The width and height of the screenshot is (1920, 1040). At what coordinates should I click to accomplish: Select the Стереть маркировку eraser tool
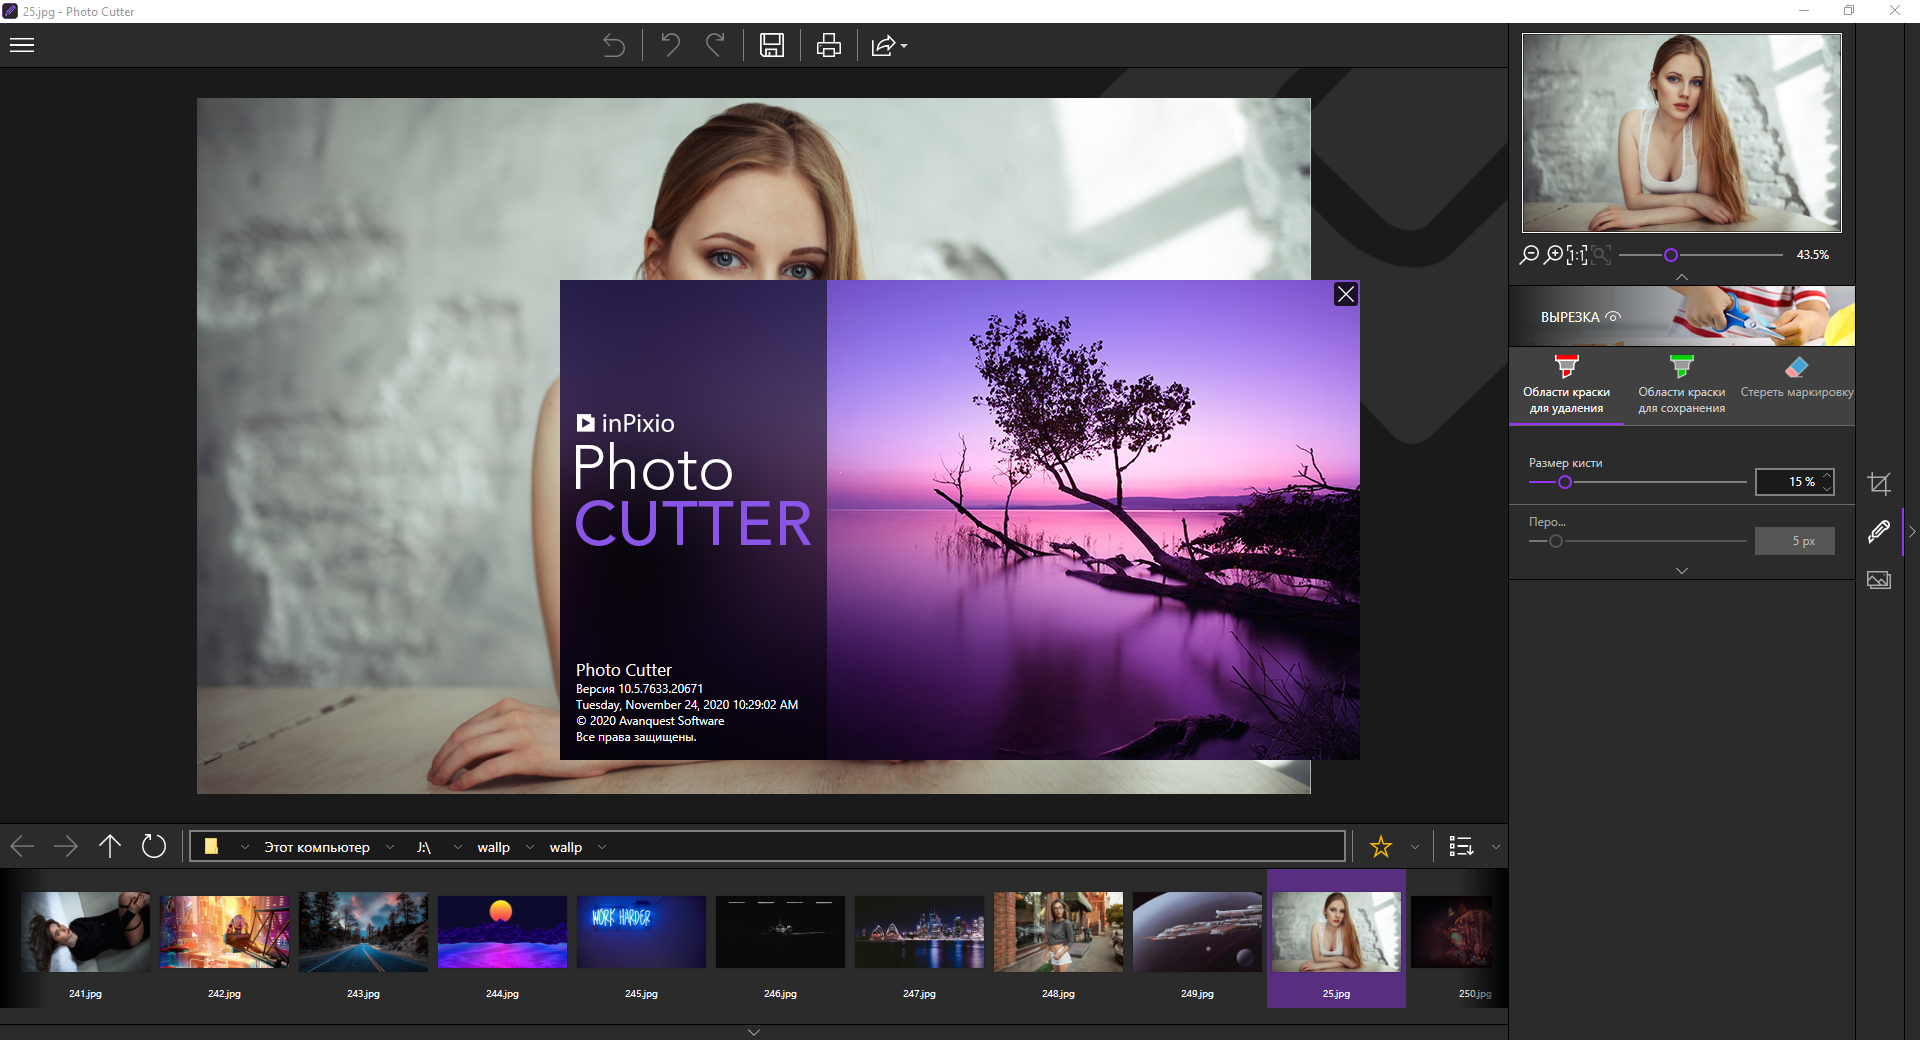coord(1796,378)
